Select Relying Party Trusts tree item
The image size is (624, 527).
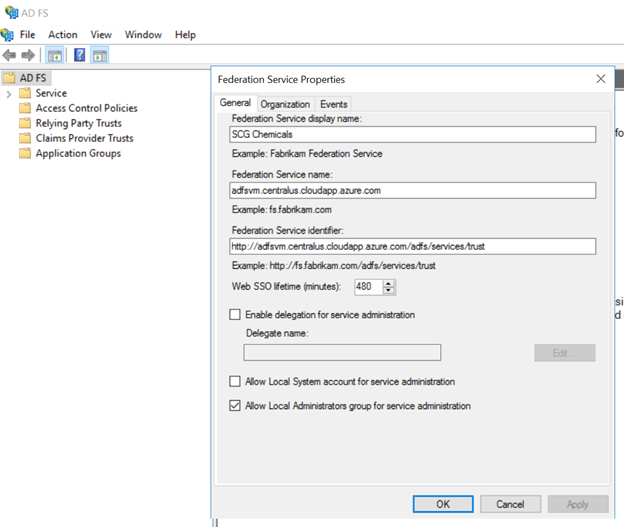coord(78,123)
